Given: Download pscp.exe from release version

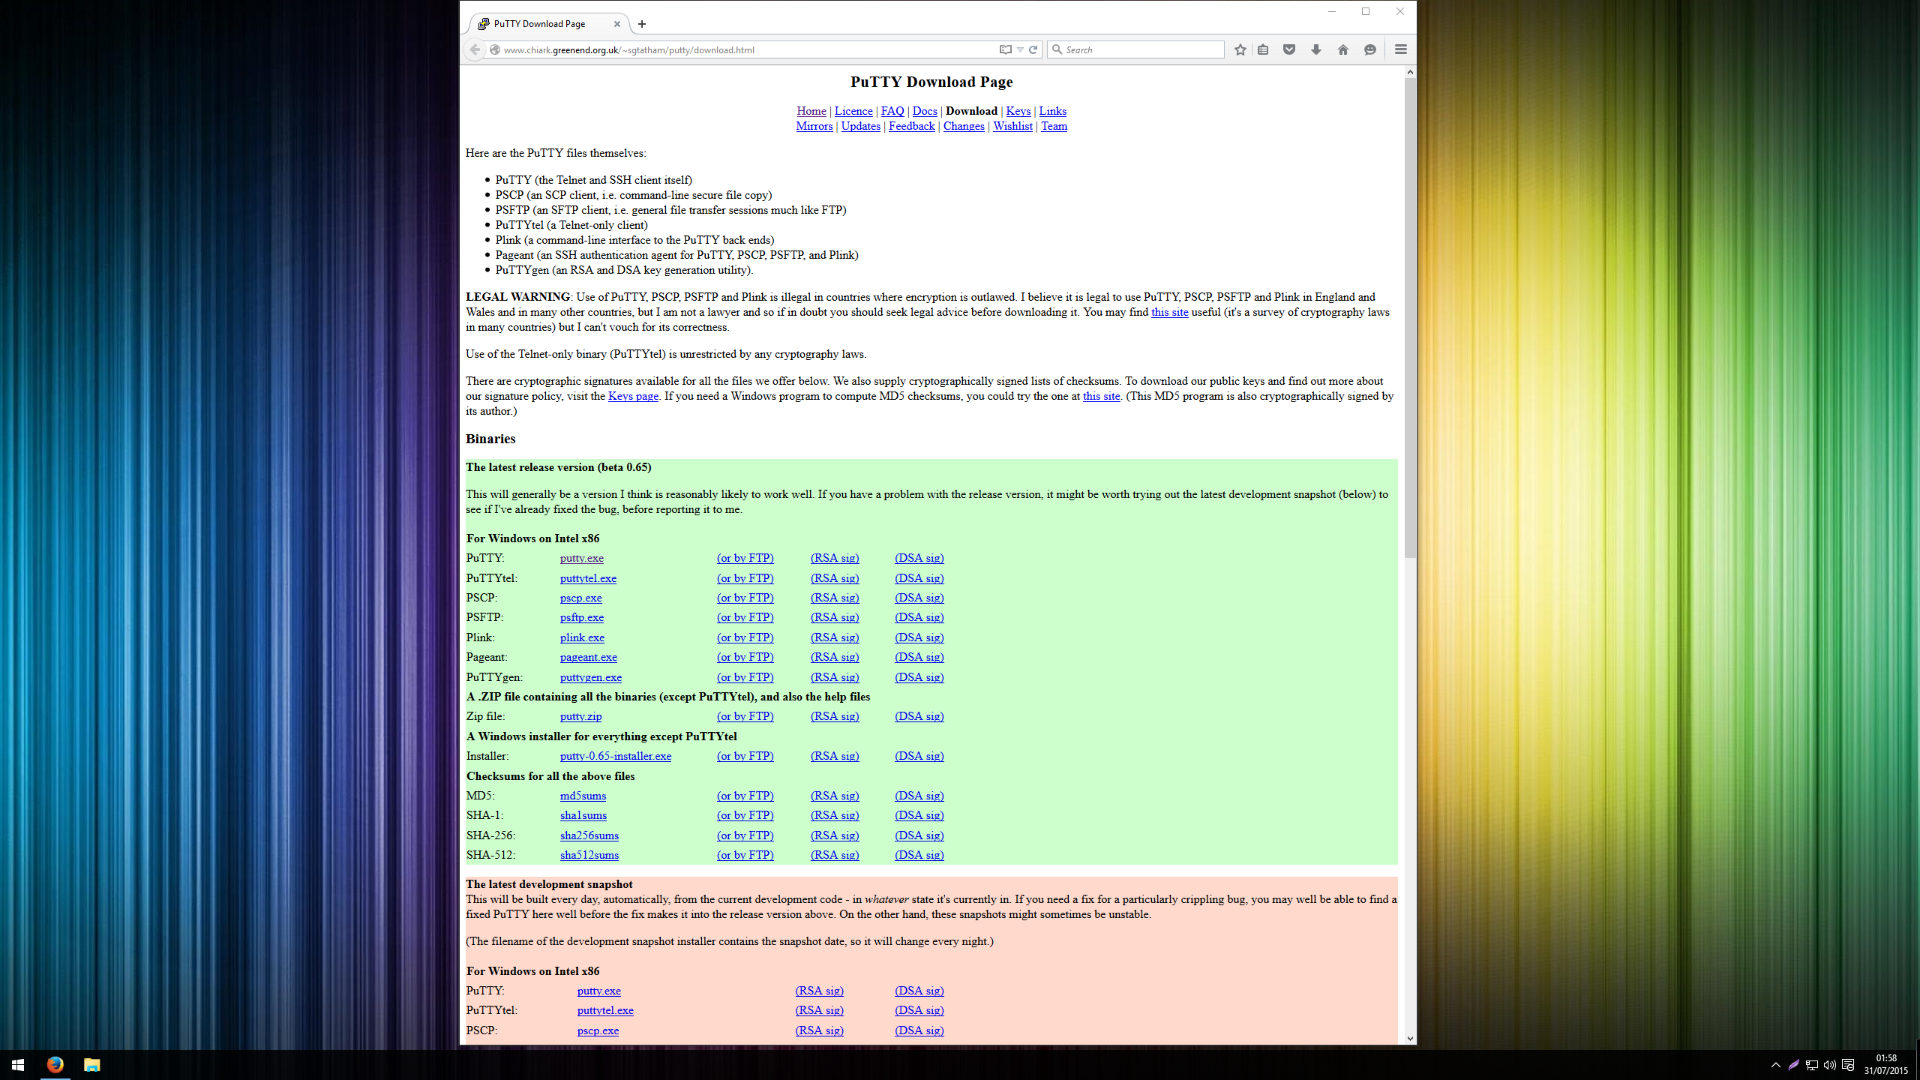Looking at the screenshot, I should 581,598.
